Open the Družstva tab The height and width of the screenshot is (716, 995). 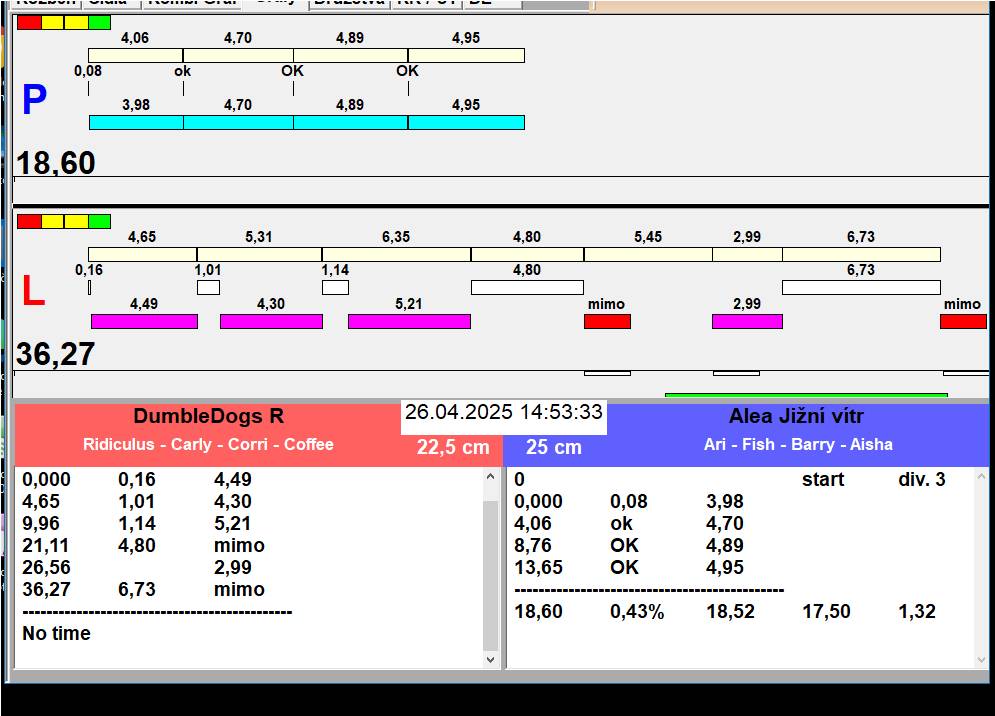point(348,3)
